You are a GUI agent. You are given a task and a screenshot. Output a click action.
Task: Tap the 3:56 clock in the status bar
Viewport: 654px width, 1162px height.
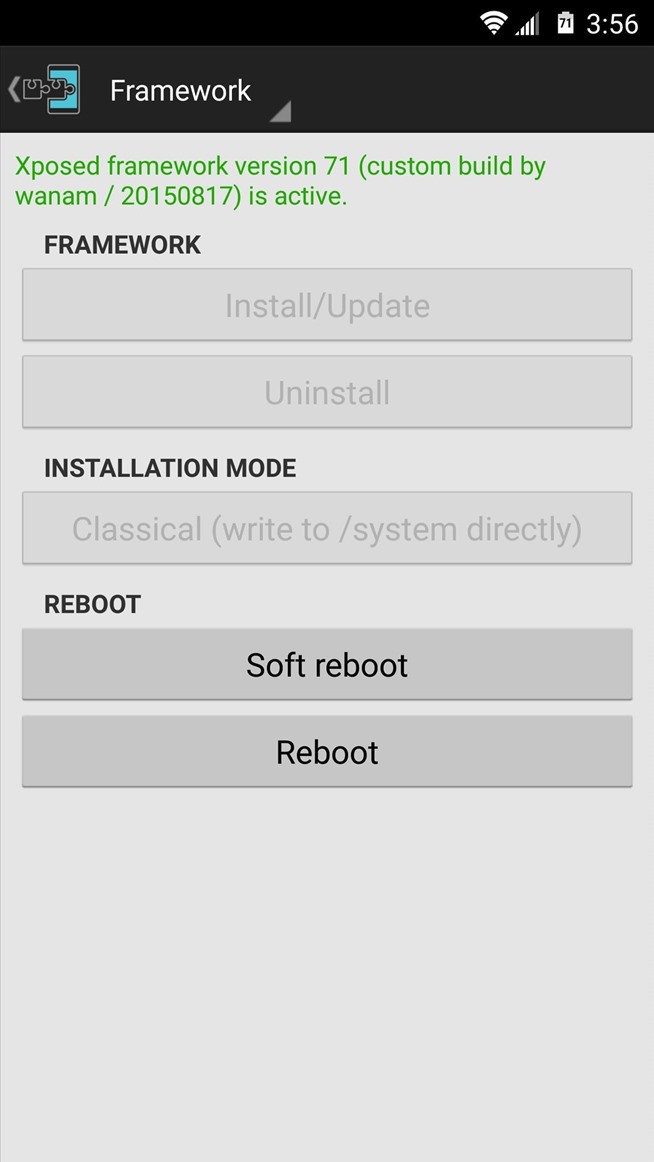612,24
